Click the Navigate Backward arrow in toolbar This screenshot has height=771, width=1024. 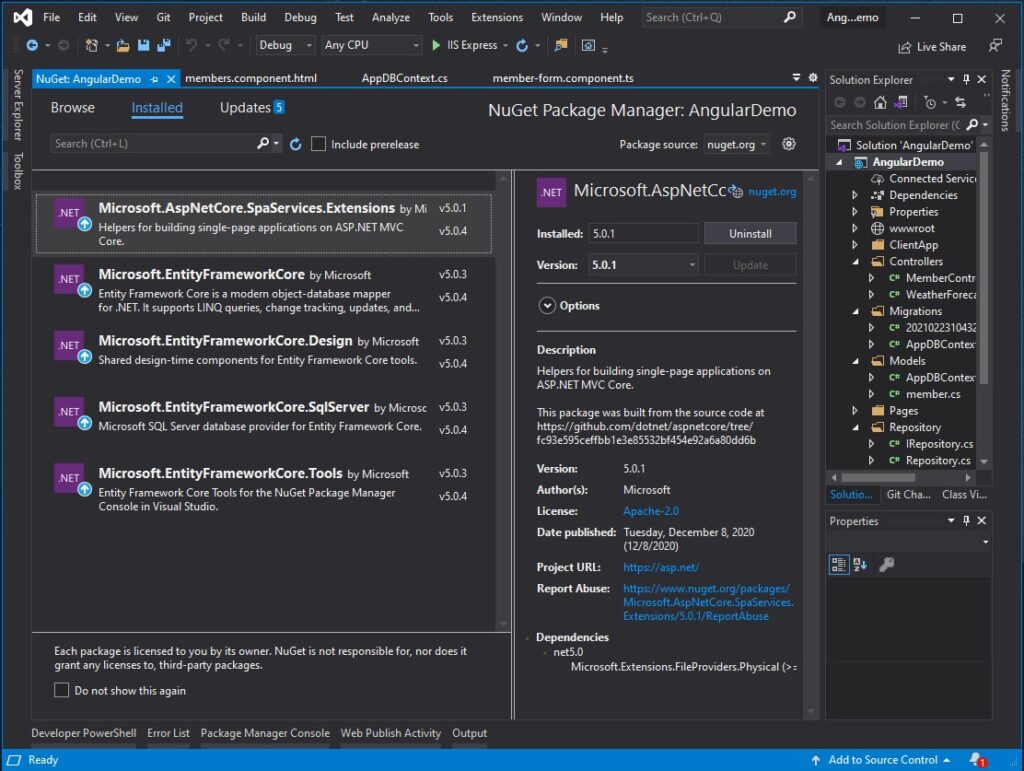click(31, 45)
